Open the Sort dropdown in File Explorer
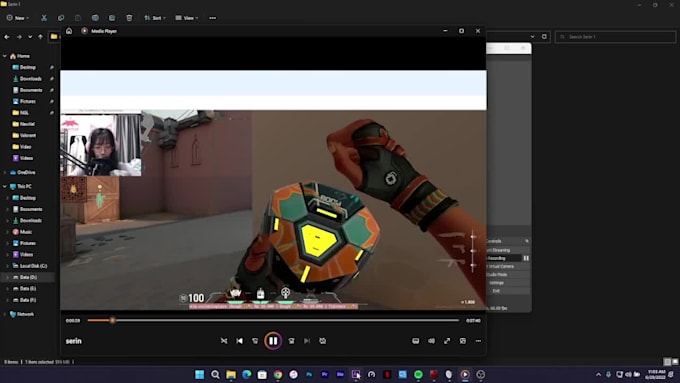 (155, 18)
